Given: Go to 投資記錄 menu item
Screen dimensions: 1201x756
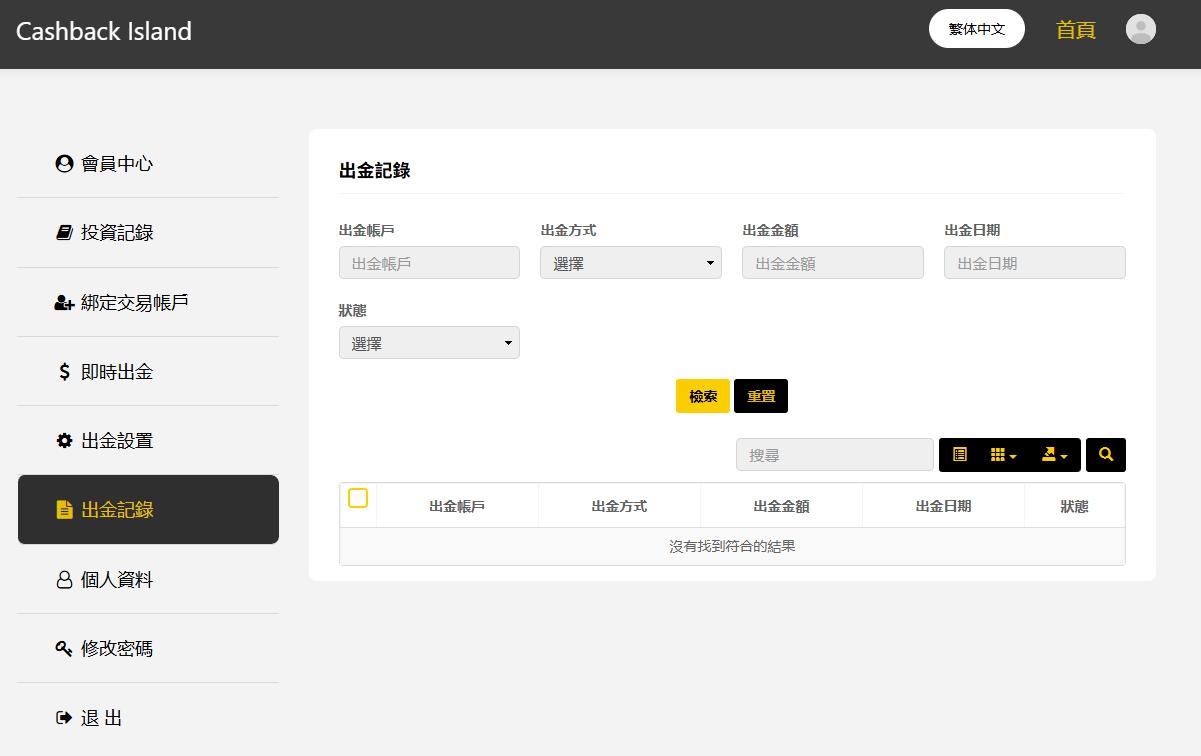Looking at the screenshot, I should tap(148, 233).
